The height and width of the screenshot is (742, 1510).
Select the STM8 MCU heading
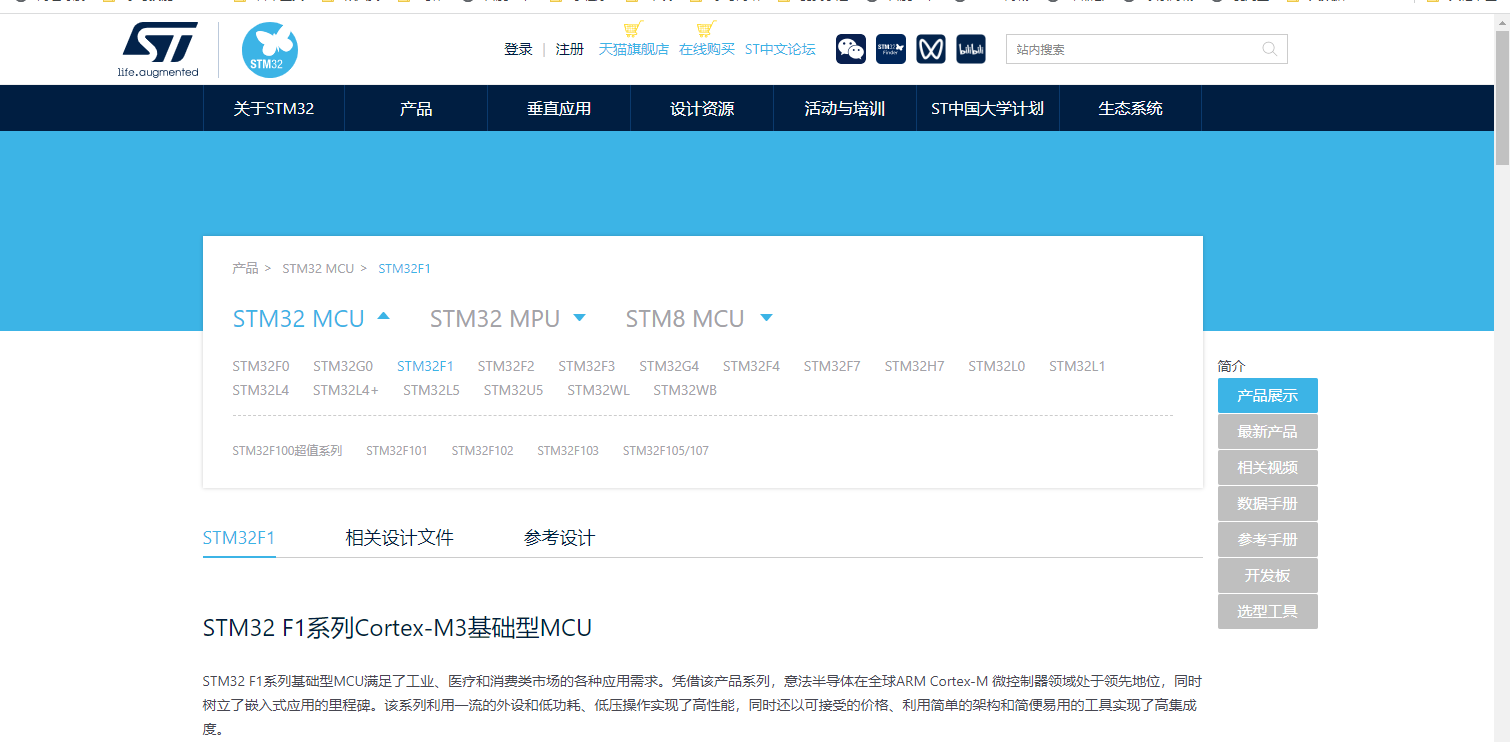(685, 319)
